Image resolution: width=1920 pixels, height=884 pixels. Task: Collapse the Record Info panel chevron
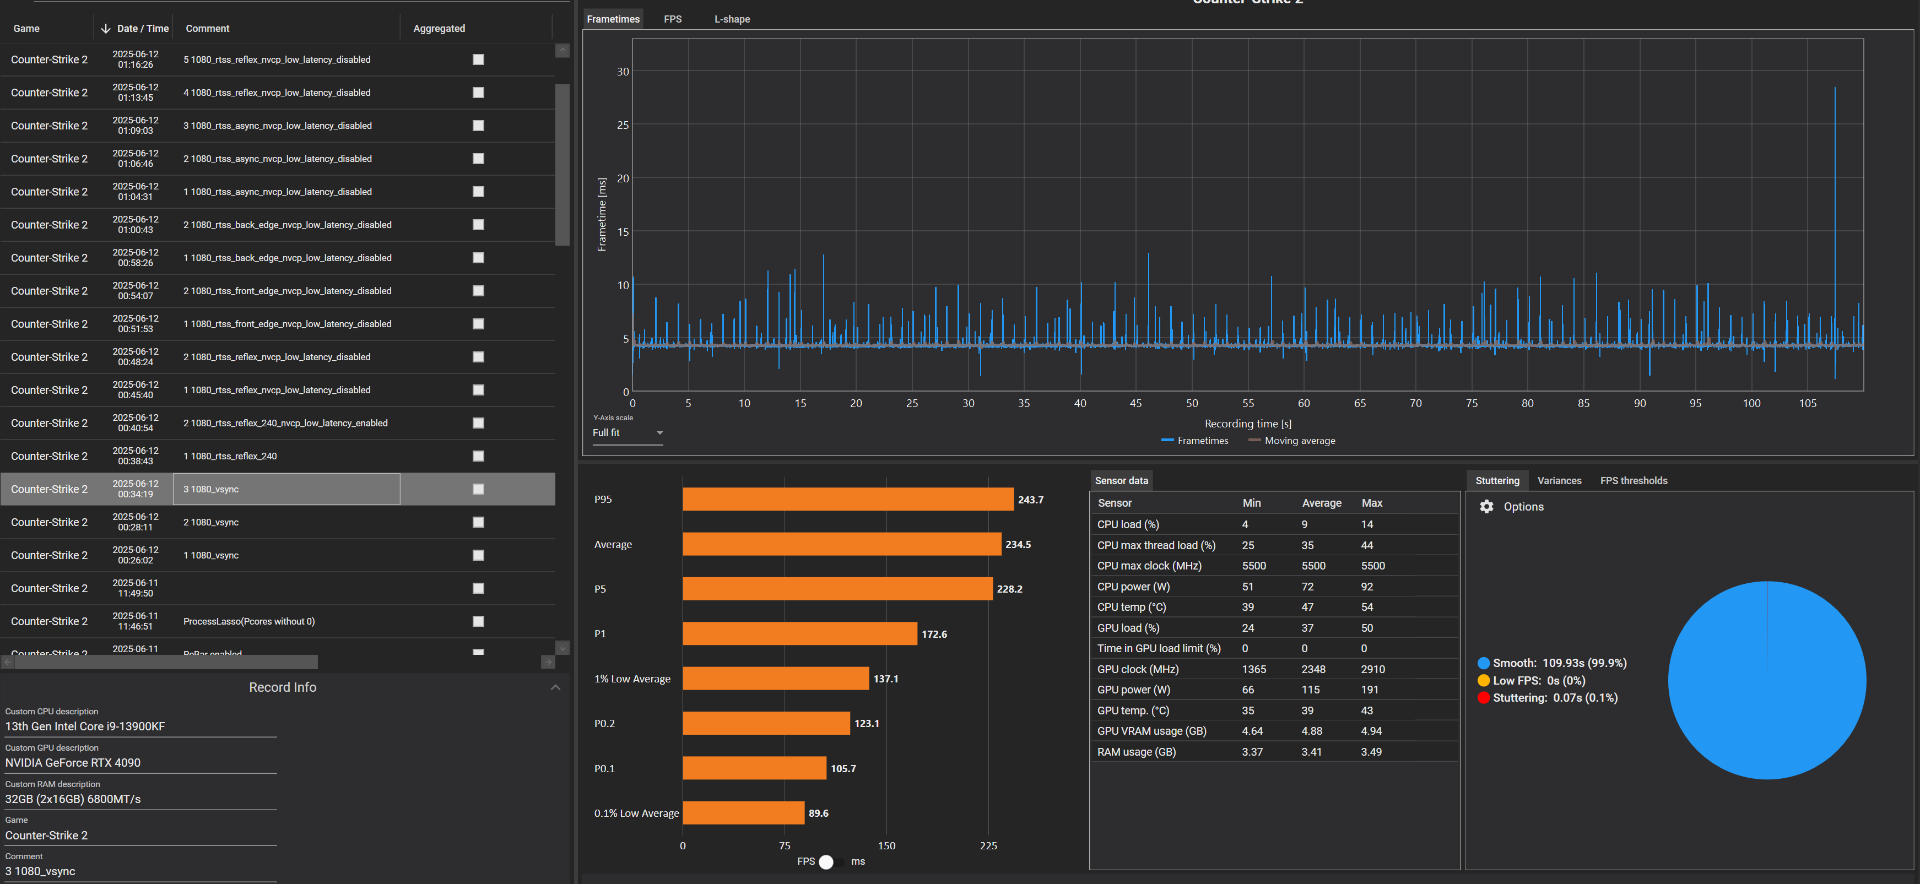(555, 688)
